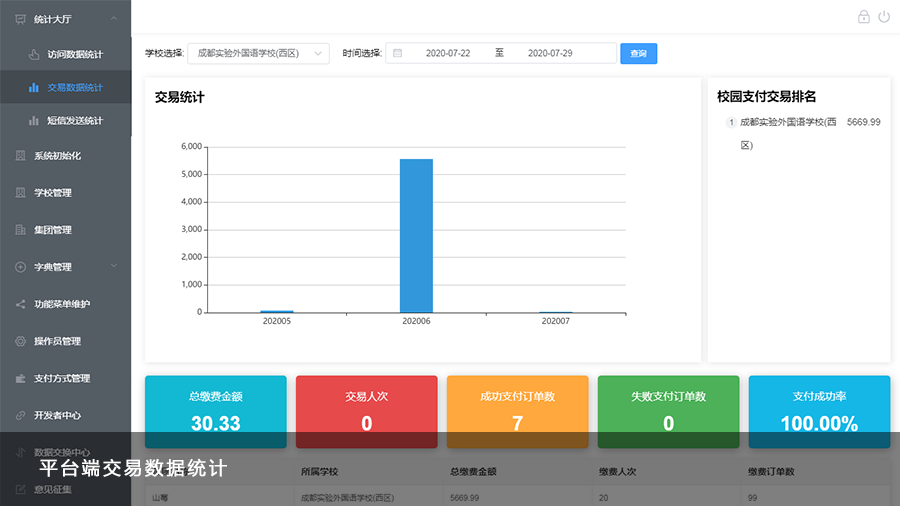Image resolution: width=900 pixels, height=506 pixels.
Task: Click the 202006 bar in chart
Action: pyautogui.click(x=416, y=236)
